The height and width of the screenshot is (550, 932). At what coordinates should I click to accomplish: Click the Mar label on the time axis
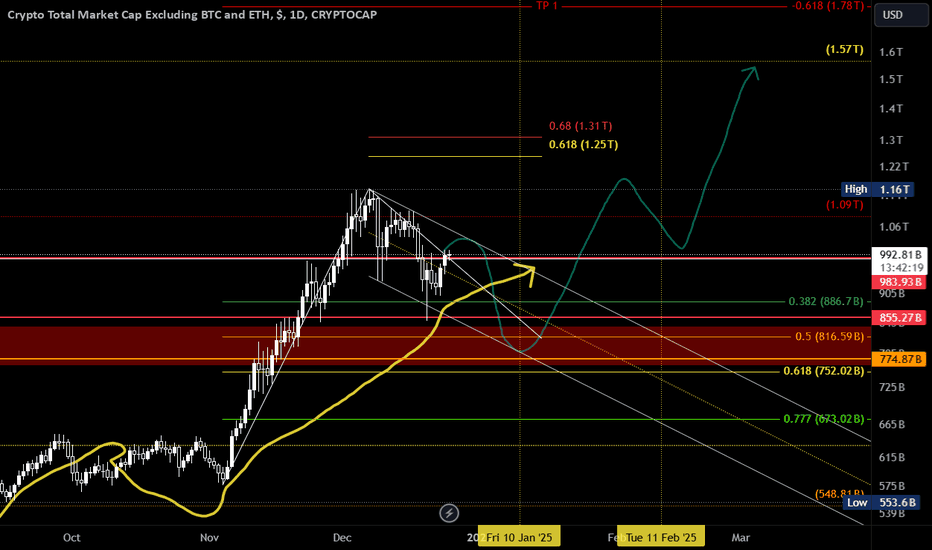(741, 538)
